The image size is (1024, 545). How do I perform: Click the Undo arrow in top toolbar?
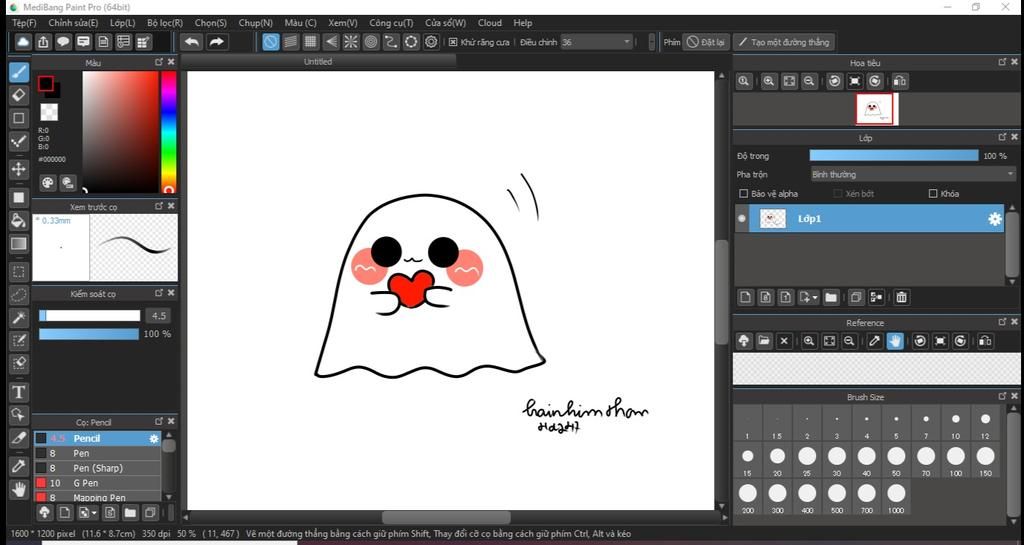tap(191, 42)
